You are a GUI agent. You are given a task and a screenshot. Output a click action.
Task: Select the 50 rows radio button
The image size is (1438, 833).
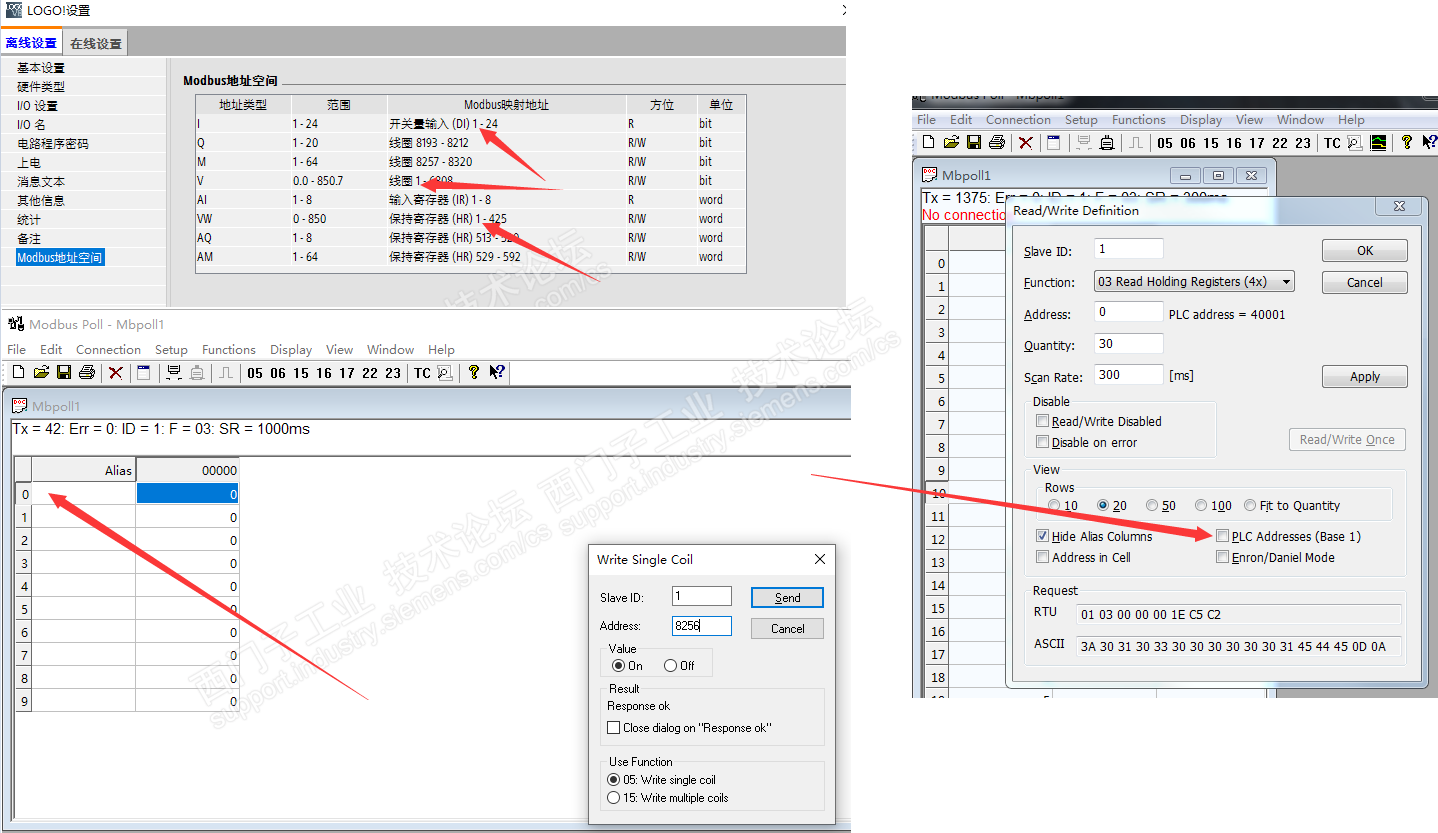click(x=1152, y=506)
